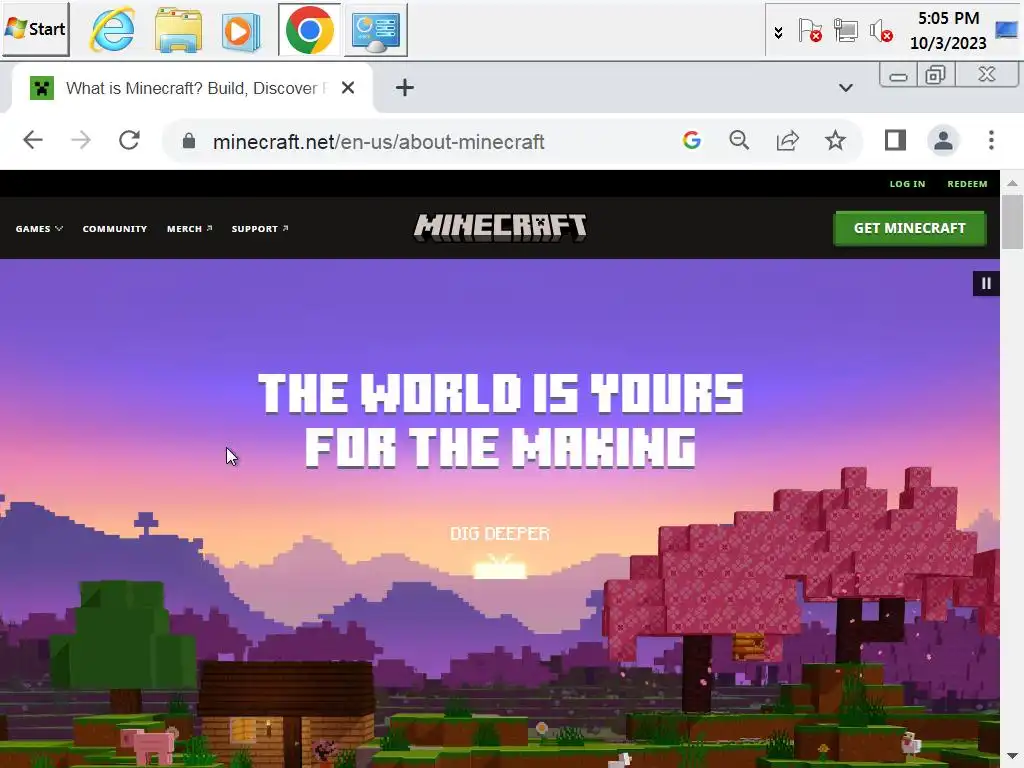1024x768 pixels.
Task: Expand the GAMES navigation dropdown
Action: click(39, 229)
